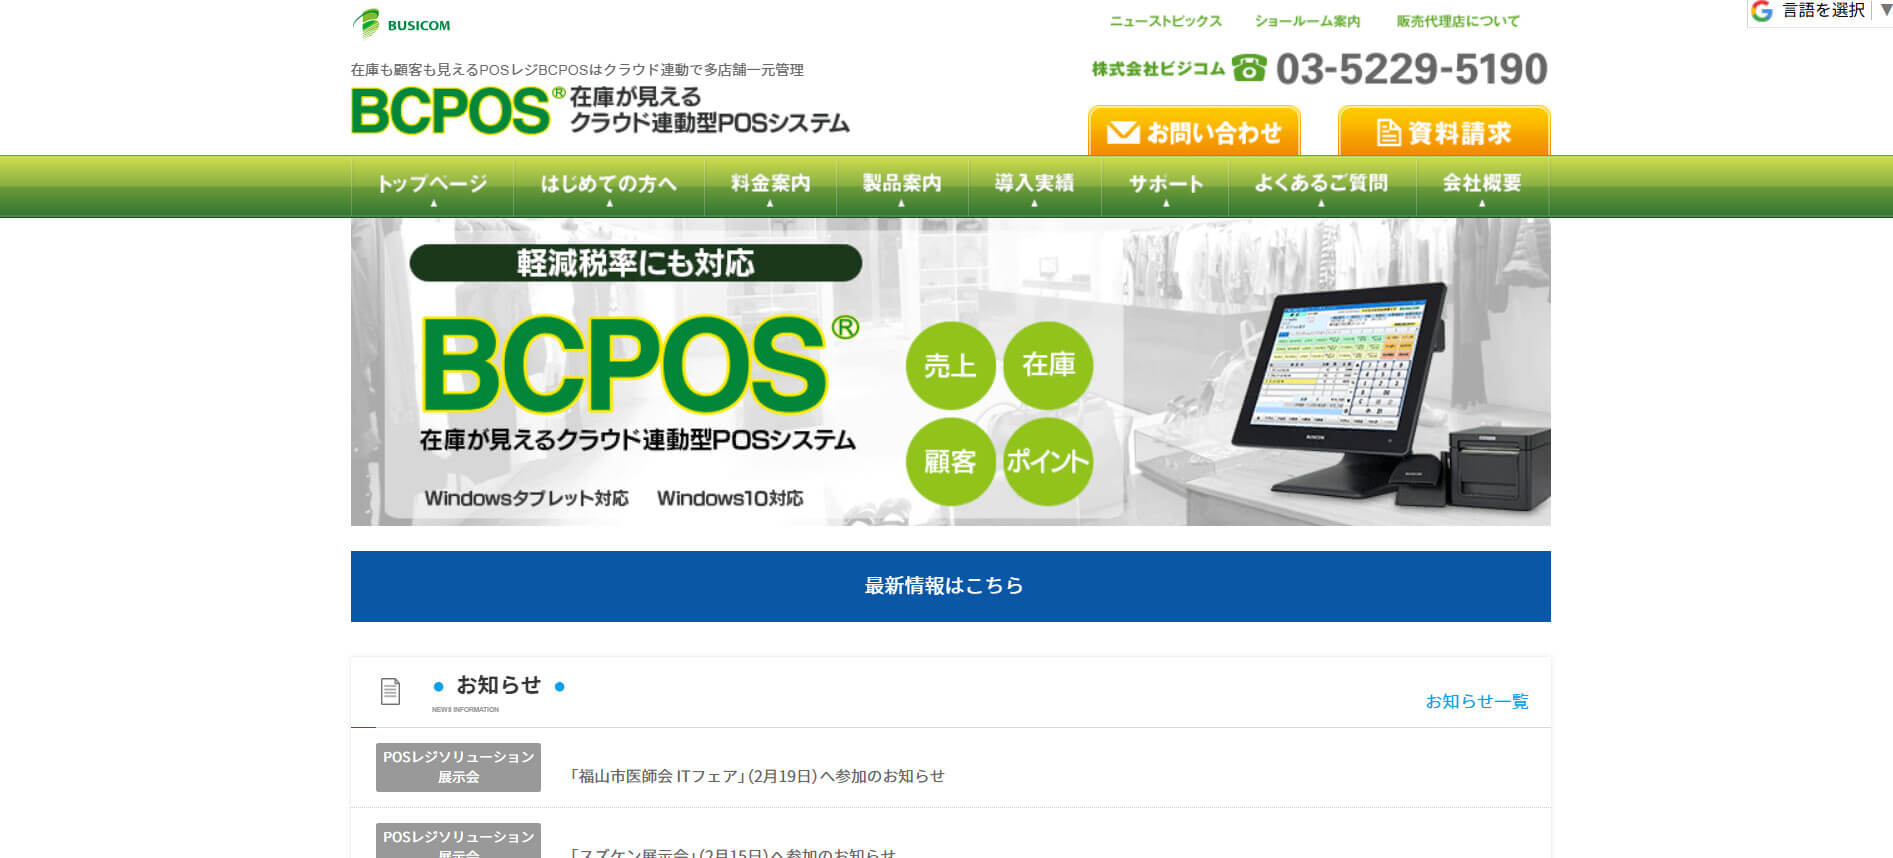This screenshot has height=858, width=1893.
Task: Click the 軽減税率にも対応 banner label
Action: click(636, 263)
